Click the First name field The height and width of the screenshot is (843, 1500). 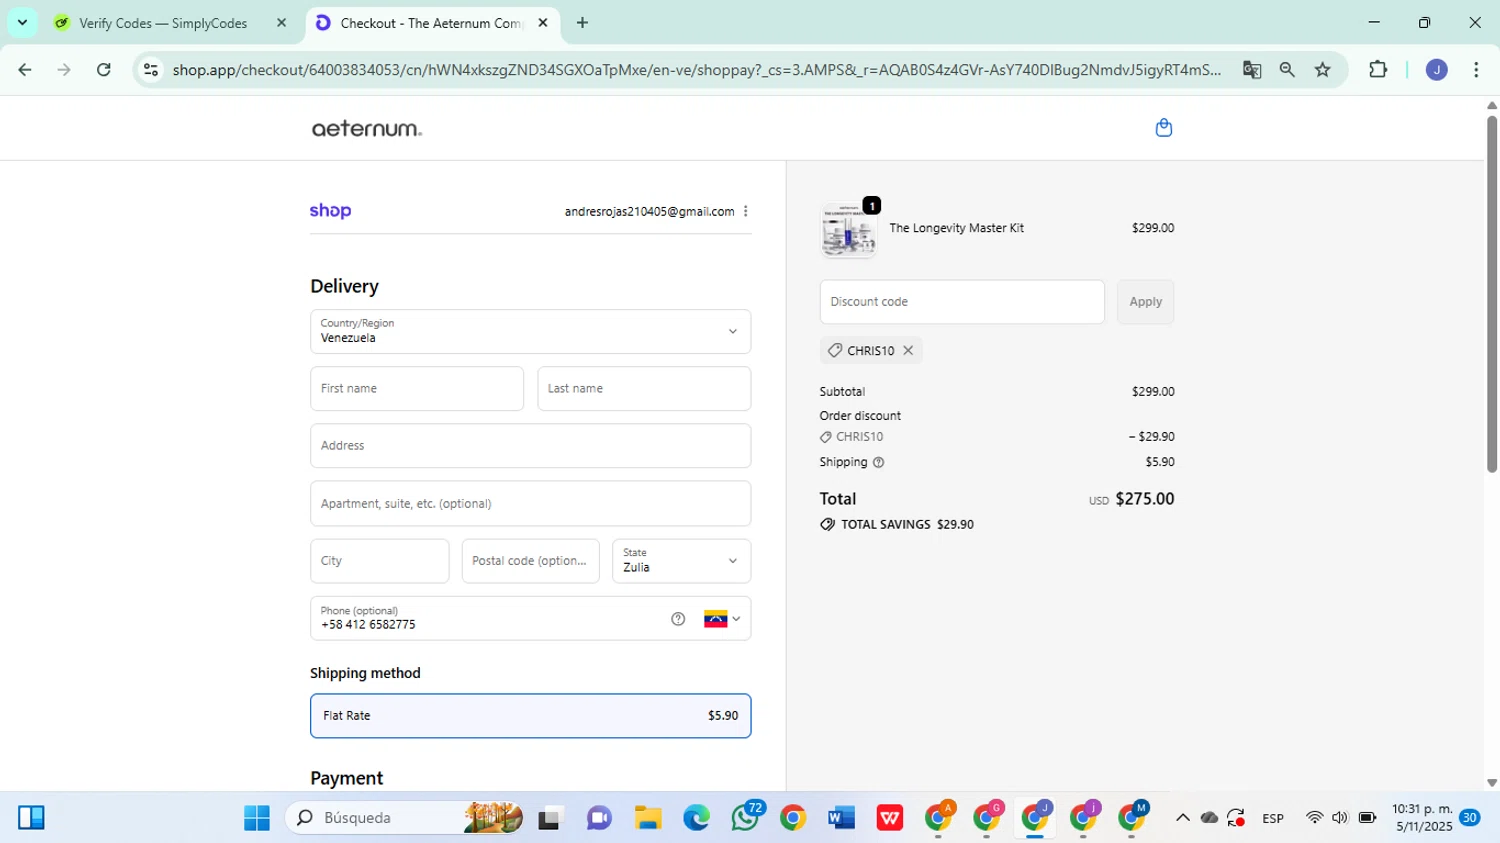(x=417, y=388)
